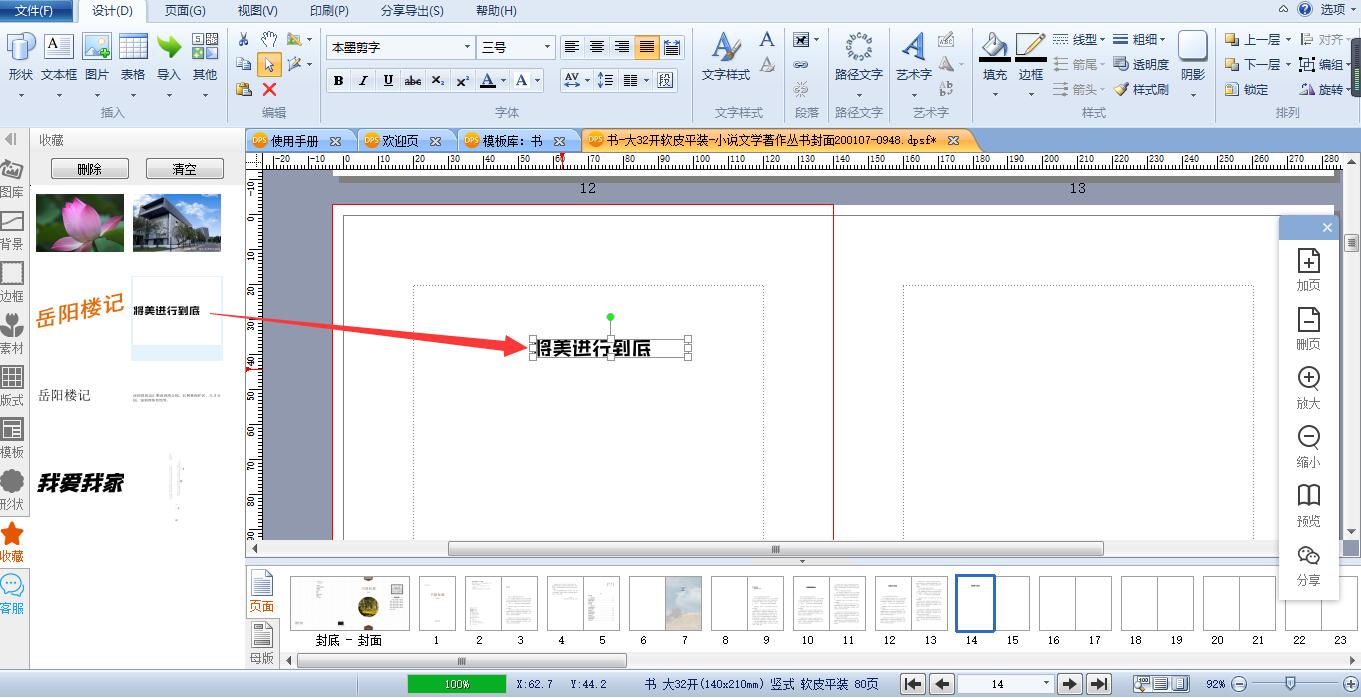Screen dimensions: 1361x698
Task: Open the 路径文字 path text tool
Action: 858,58
